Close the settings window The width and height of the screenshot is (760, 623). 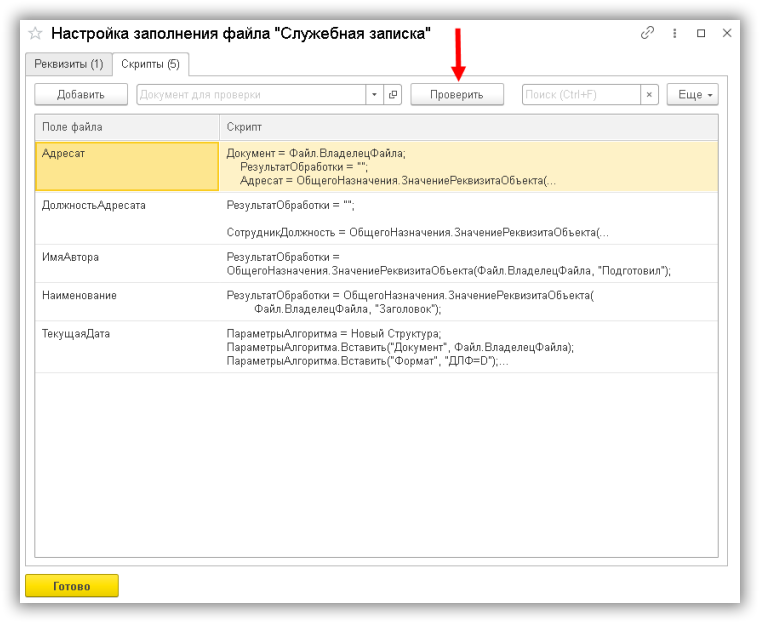click(727, 33)
